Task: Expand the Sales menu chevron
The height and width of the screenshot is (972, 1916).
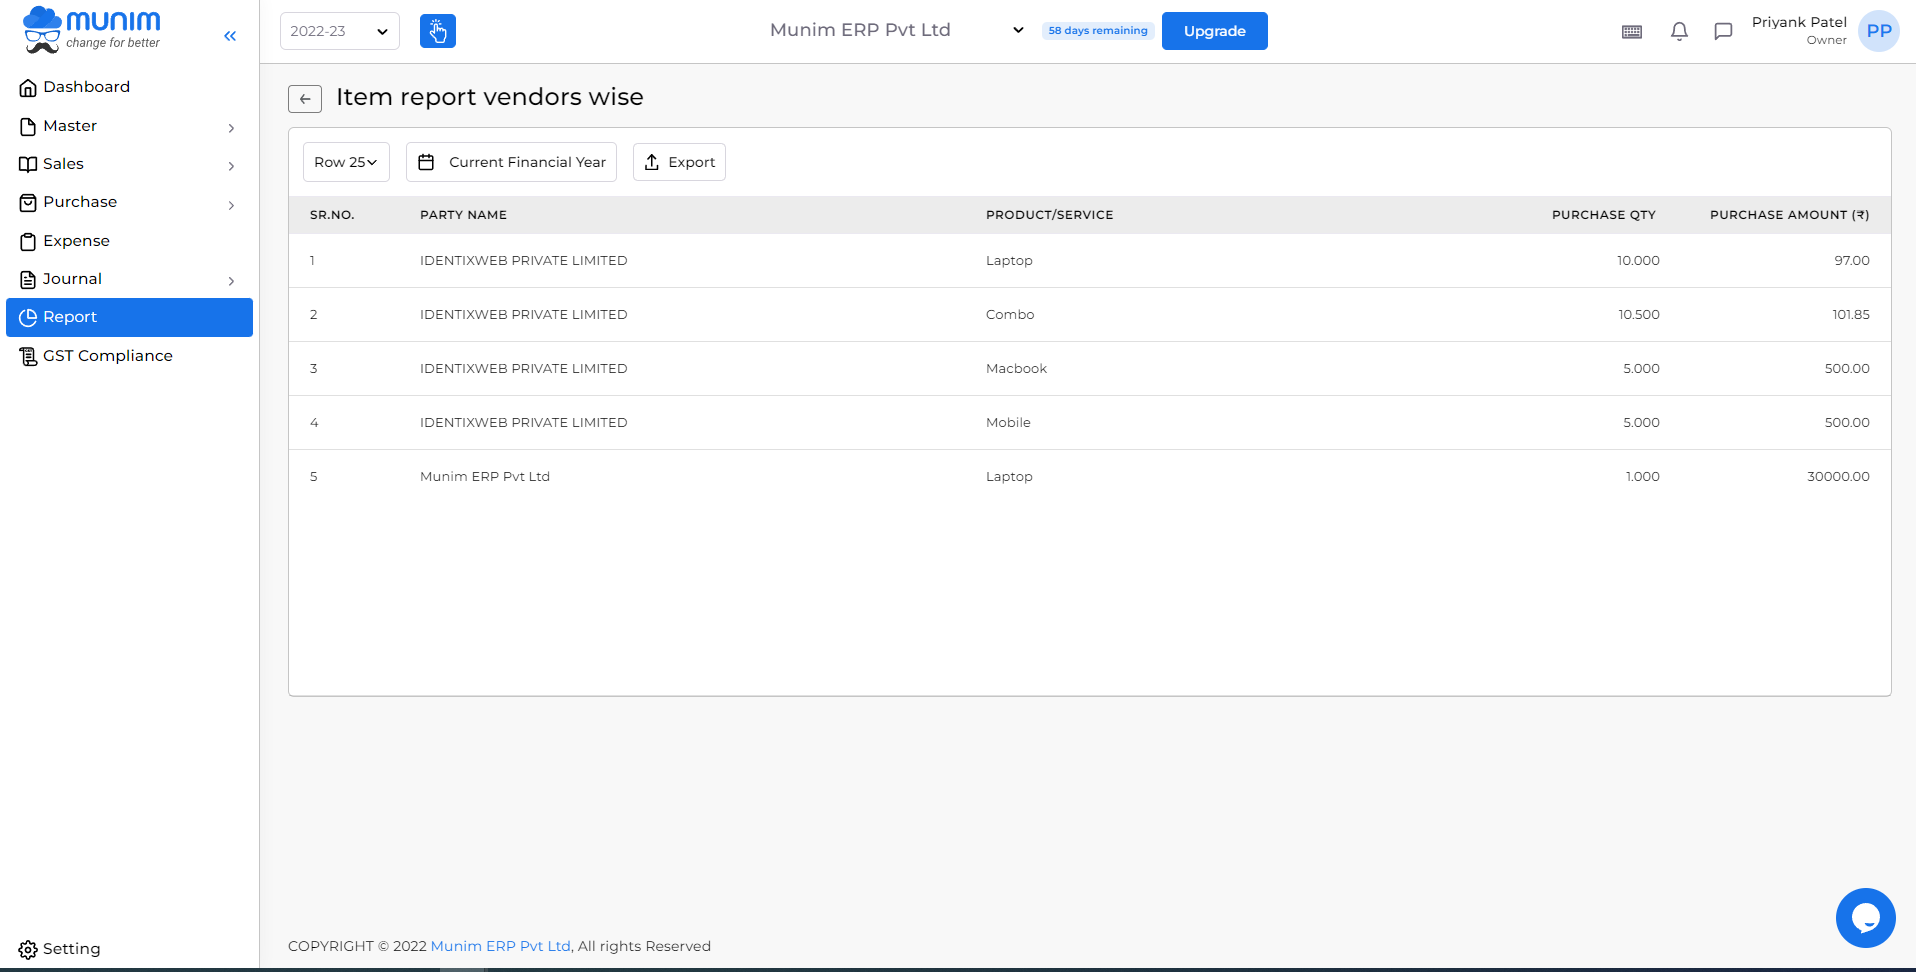Action: tap(231, 166)
